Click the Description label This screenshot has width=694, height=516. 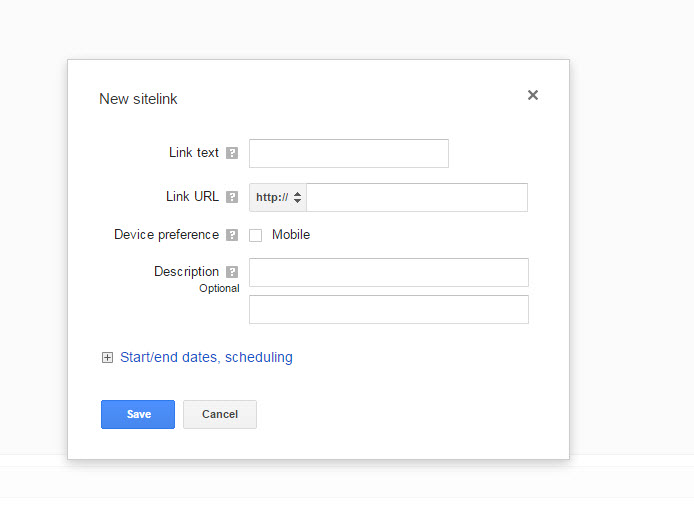pos(186,272)
